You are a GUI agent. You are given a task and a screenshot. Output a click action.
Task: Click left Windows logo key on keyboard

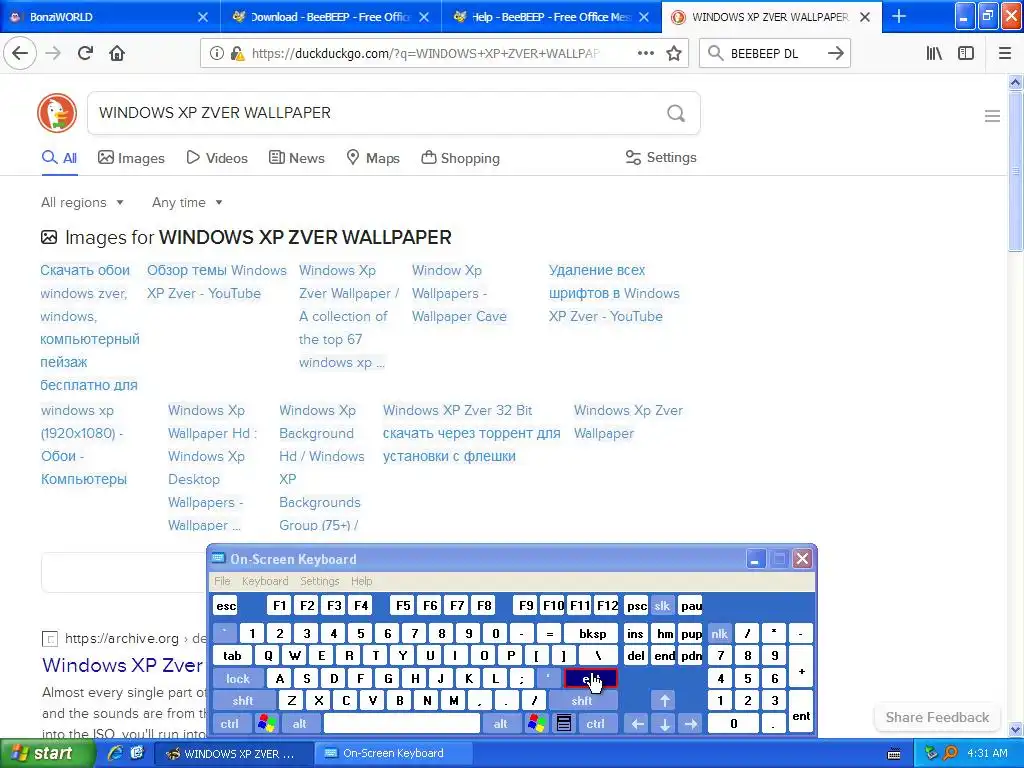(267, 724)
